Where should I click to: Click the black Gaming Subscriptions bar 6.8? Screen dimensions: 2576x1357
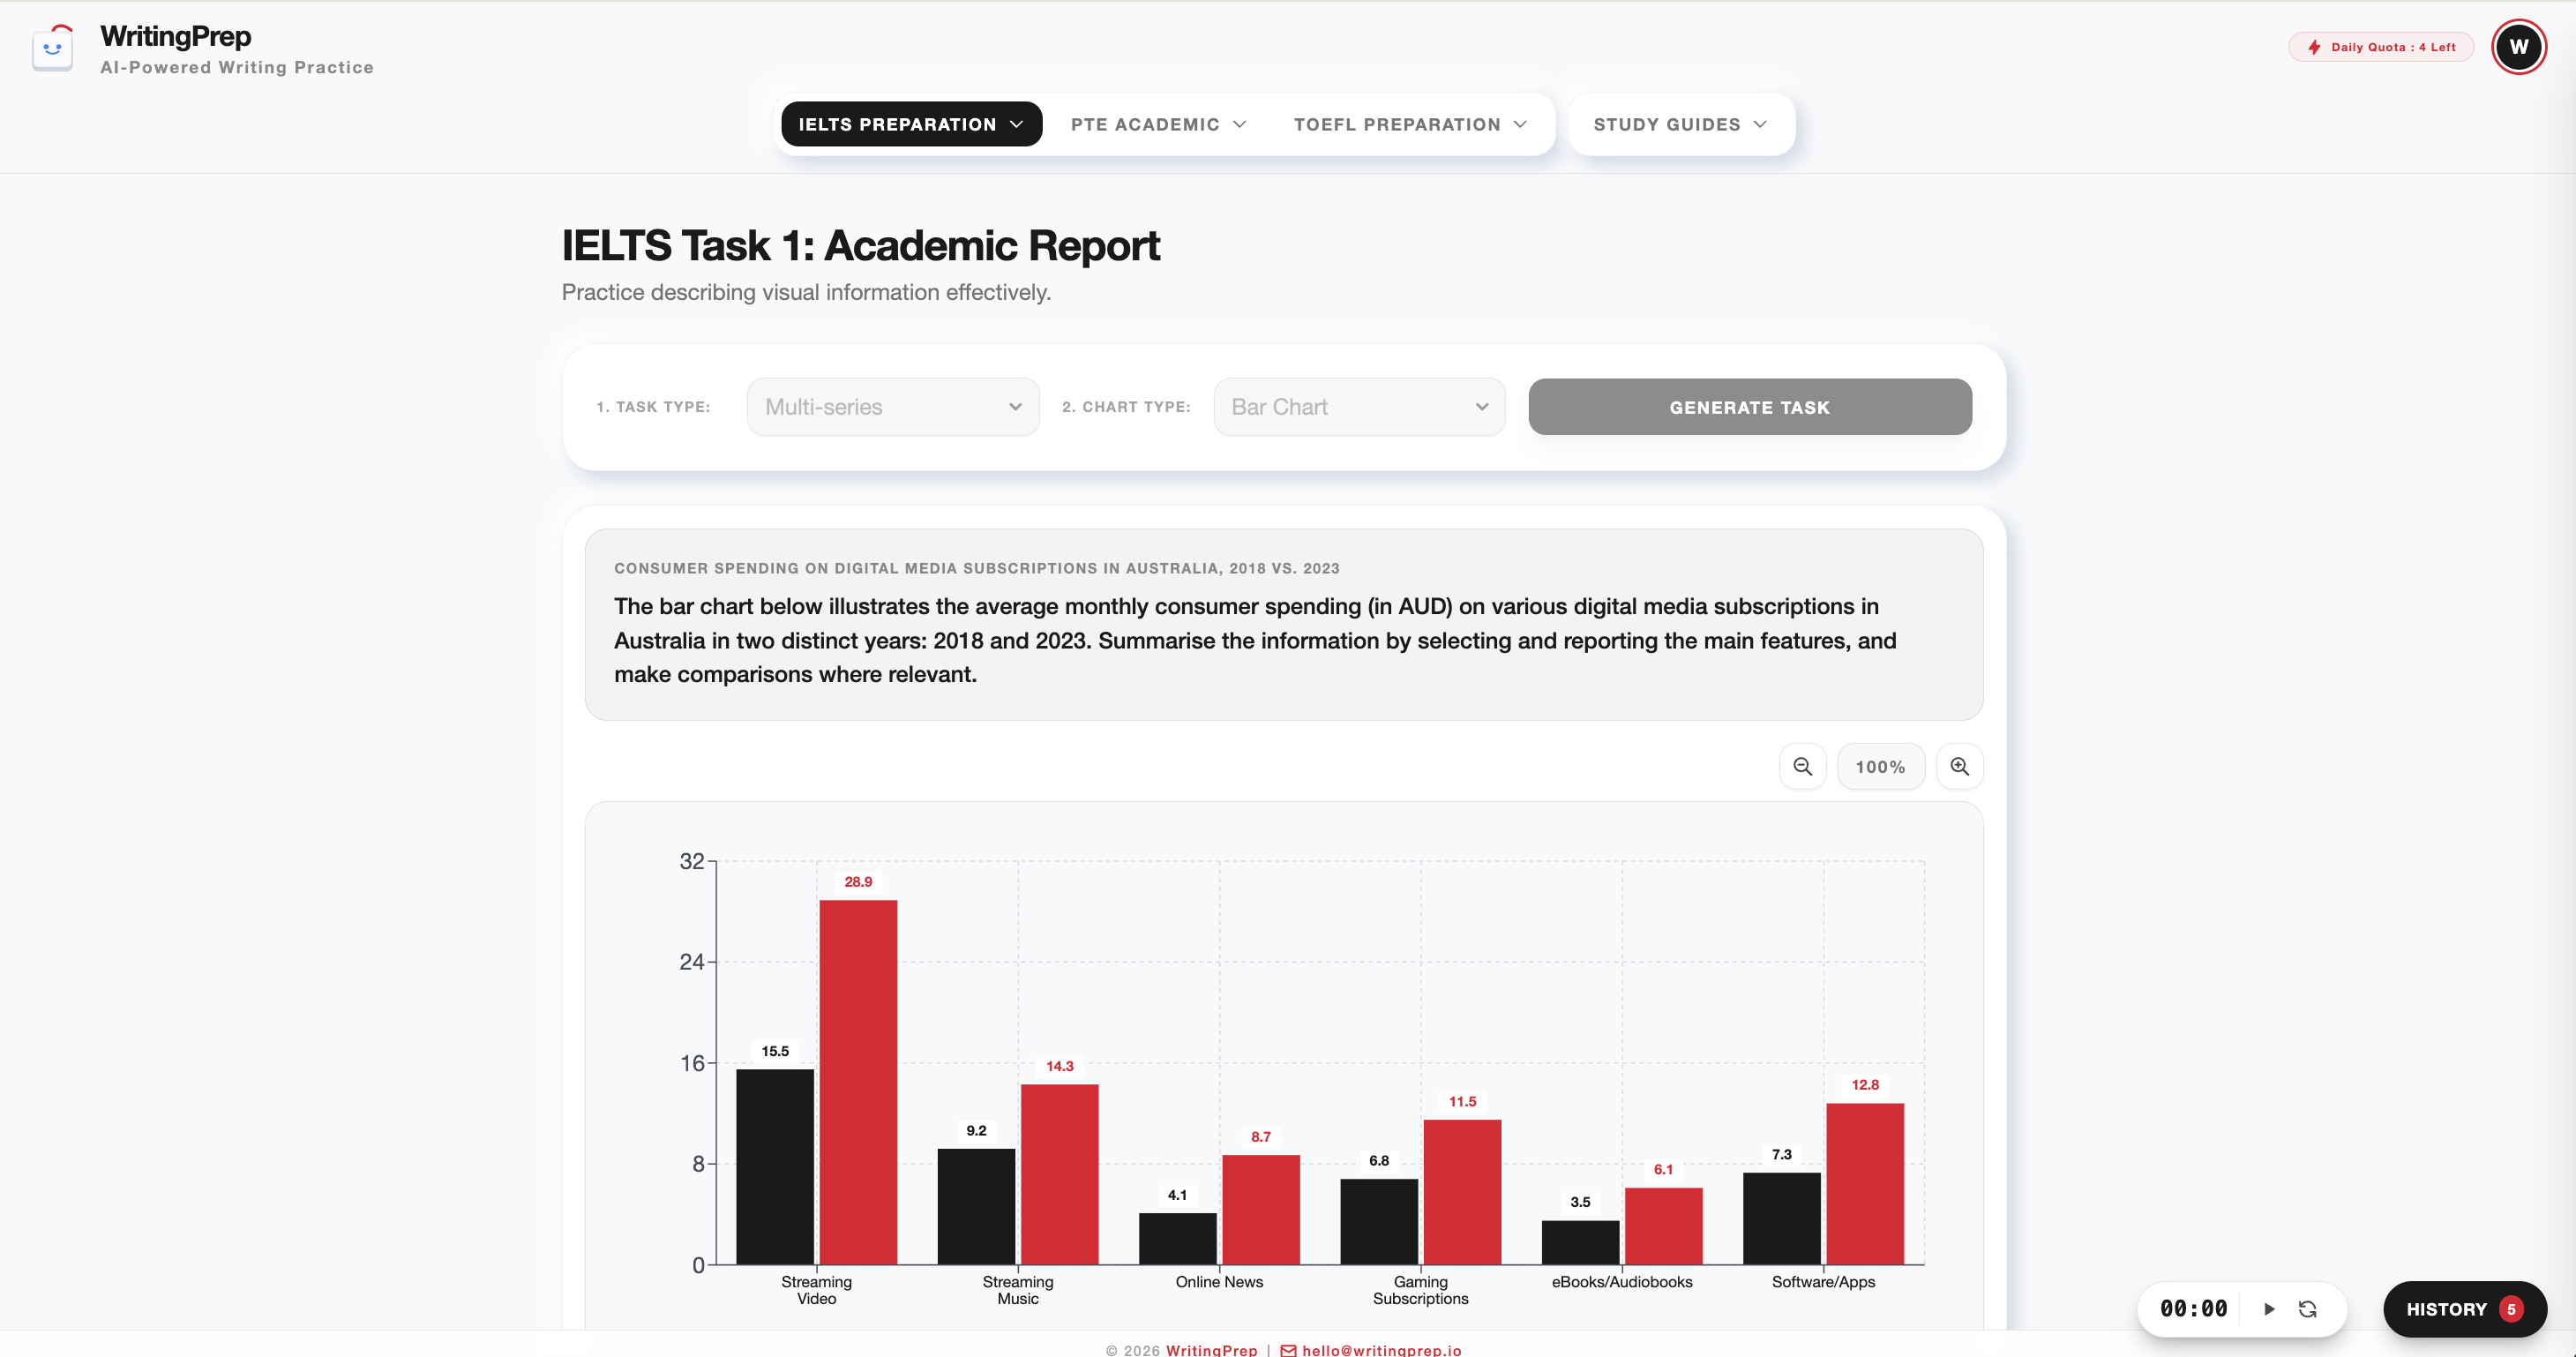pyautogui.click(x=1379, y=1222)
